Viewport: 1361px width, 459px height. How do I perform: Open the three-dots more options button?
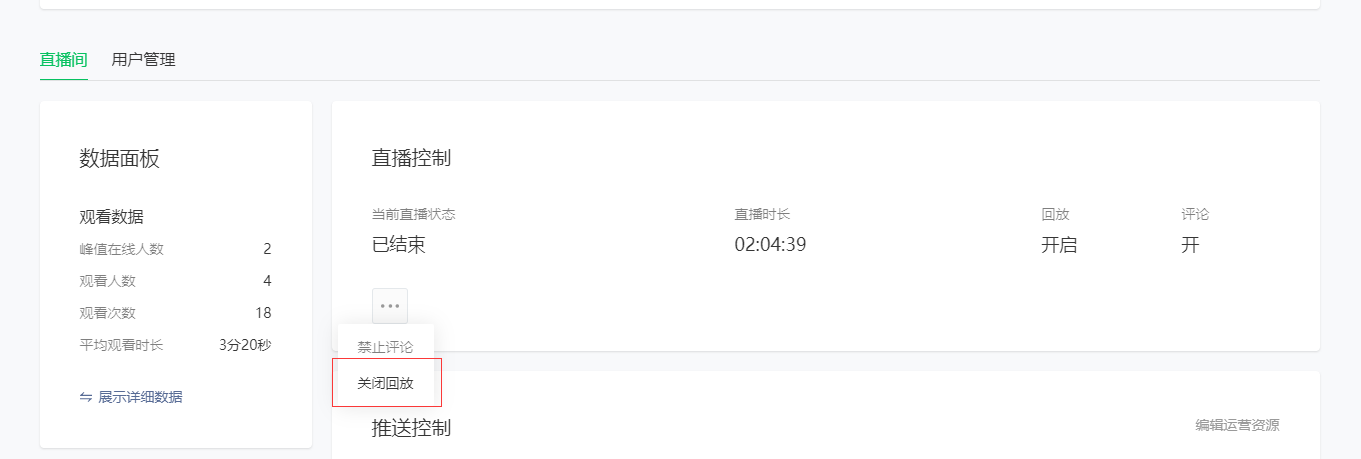coord(390,305)
